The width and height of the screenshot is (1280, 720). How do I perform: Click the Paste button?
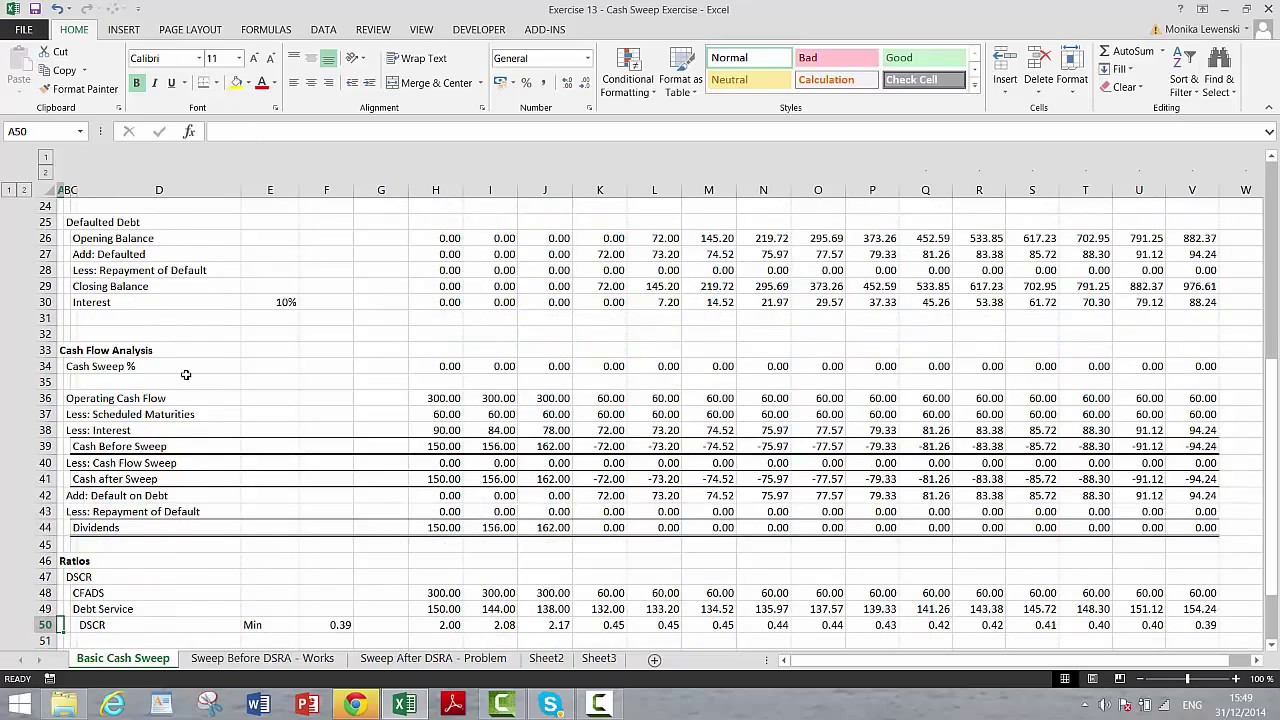(x=18, y=68)
